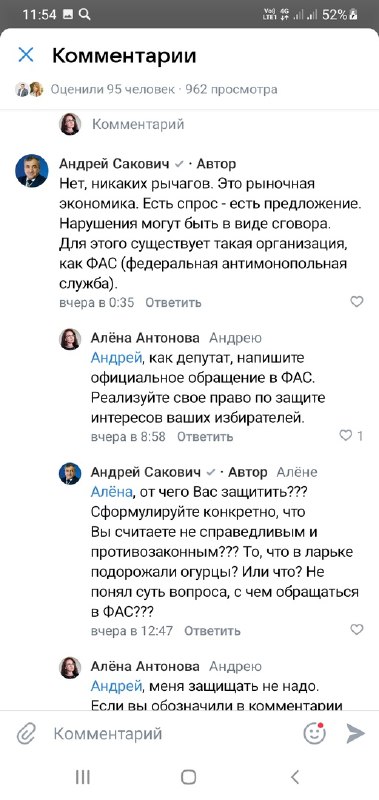Tap the Android back navigation icon
This screenshot has height=800, width=379.
pyautogui.click(x=295, y=777)
